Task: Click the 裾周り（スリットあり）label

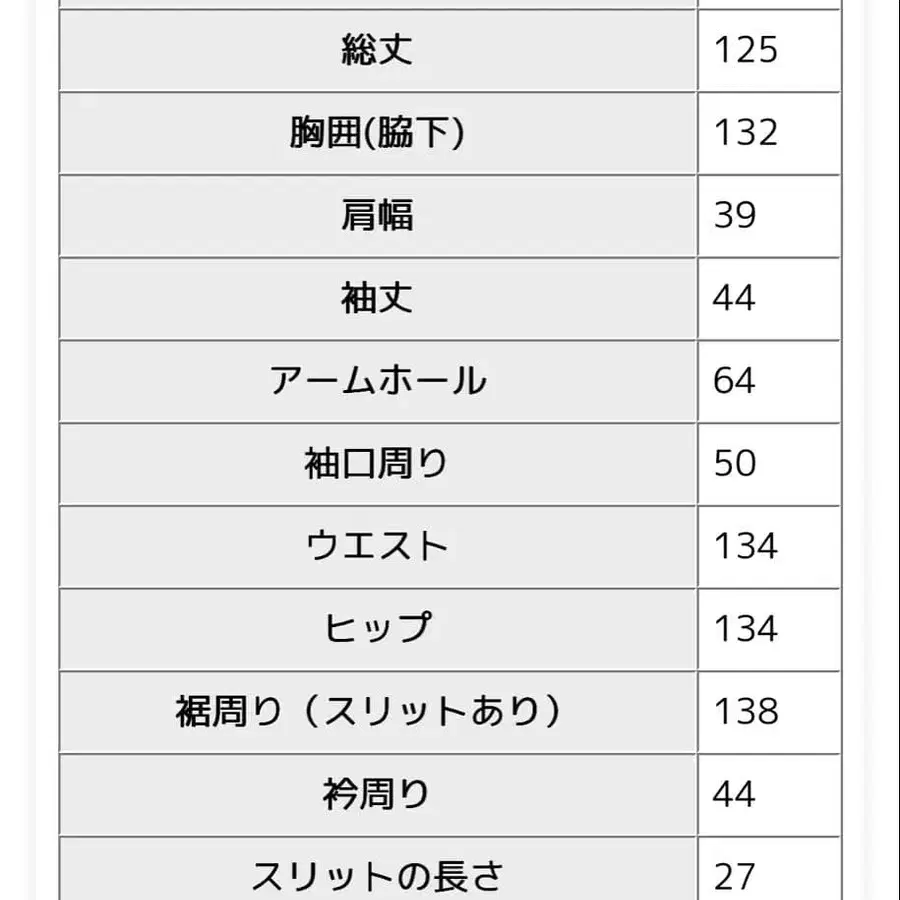Action: point(368,711)
